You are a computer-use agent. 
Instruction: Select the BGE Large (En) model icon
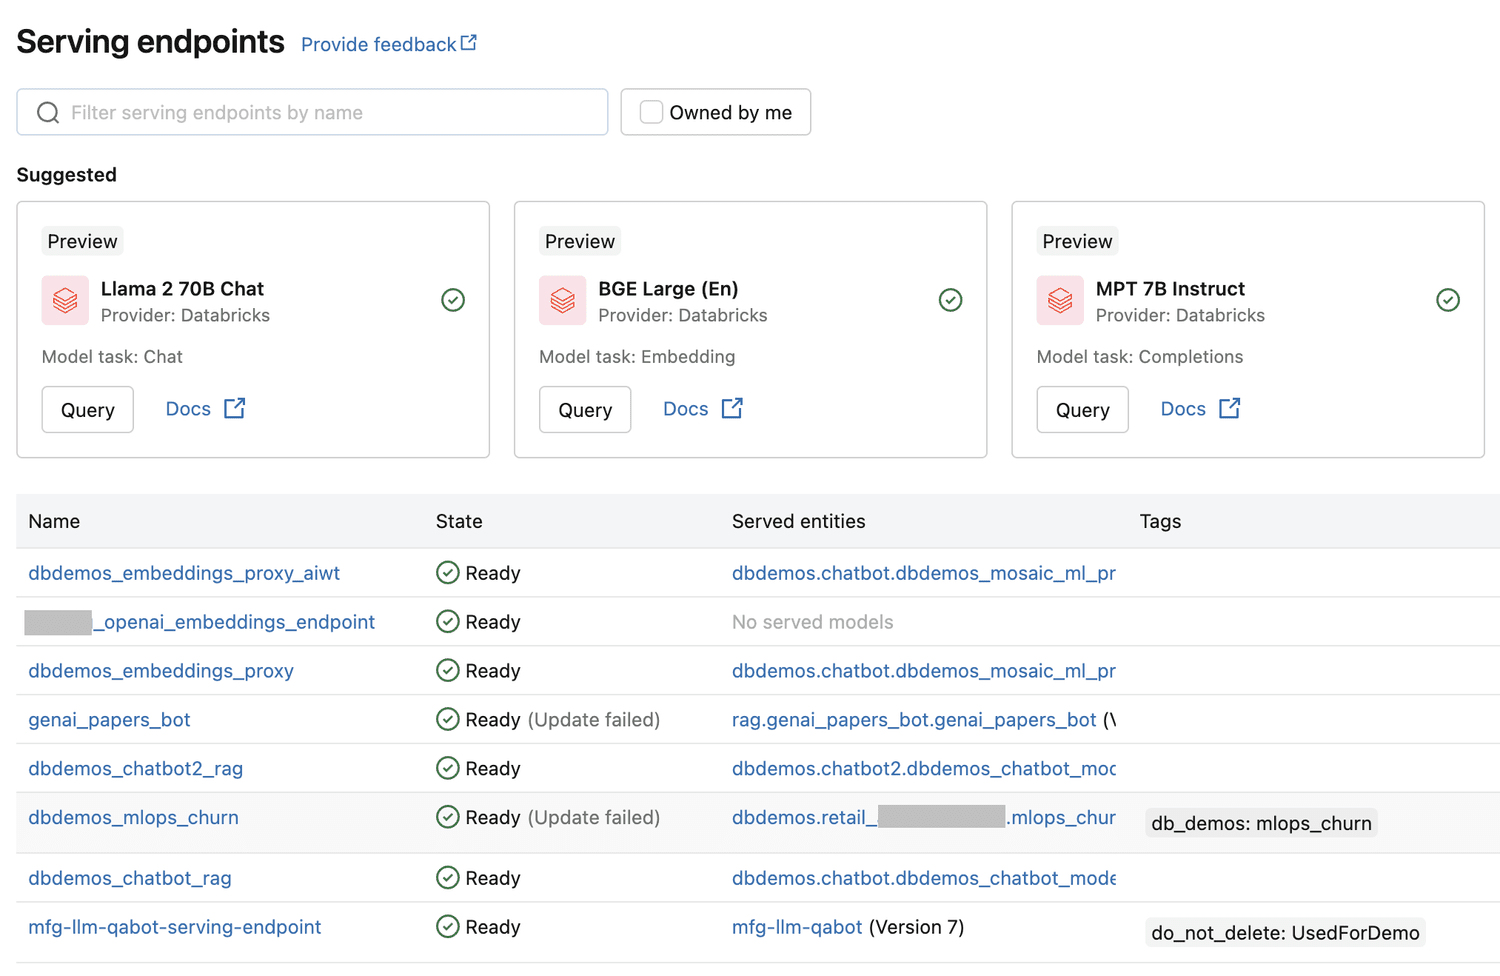point(562,300)
